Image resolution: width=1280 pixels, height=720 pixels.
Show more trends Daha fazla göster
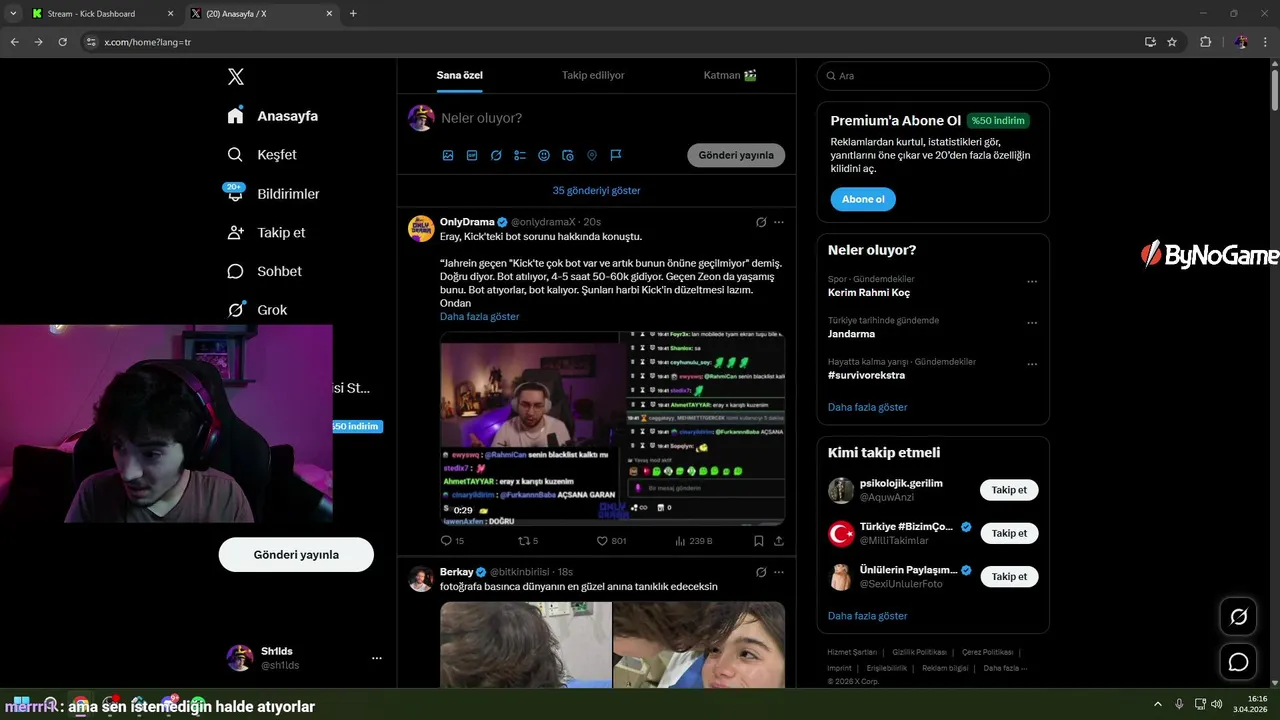tap(867, 407)
